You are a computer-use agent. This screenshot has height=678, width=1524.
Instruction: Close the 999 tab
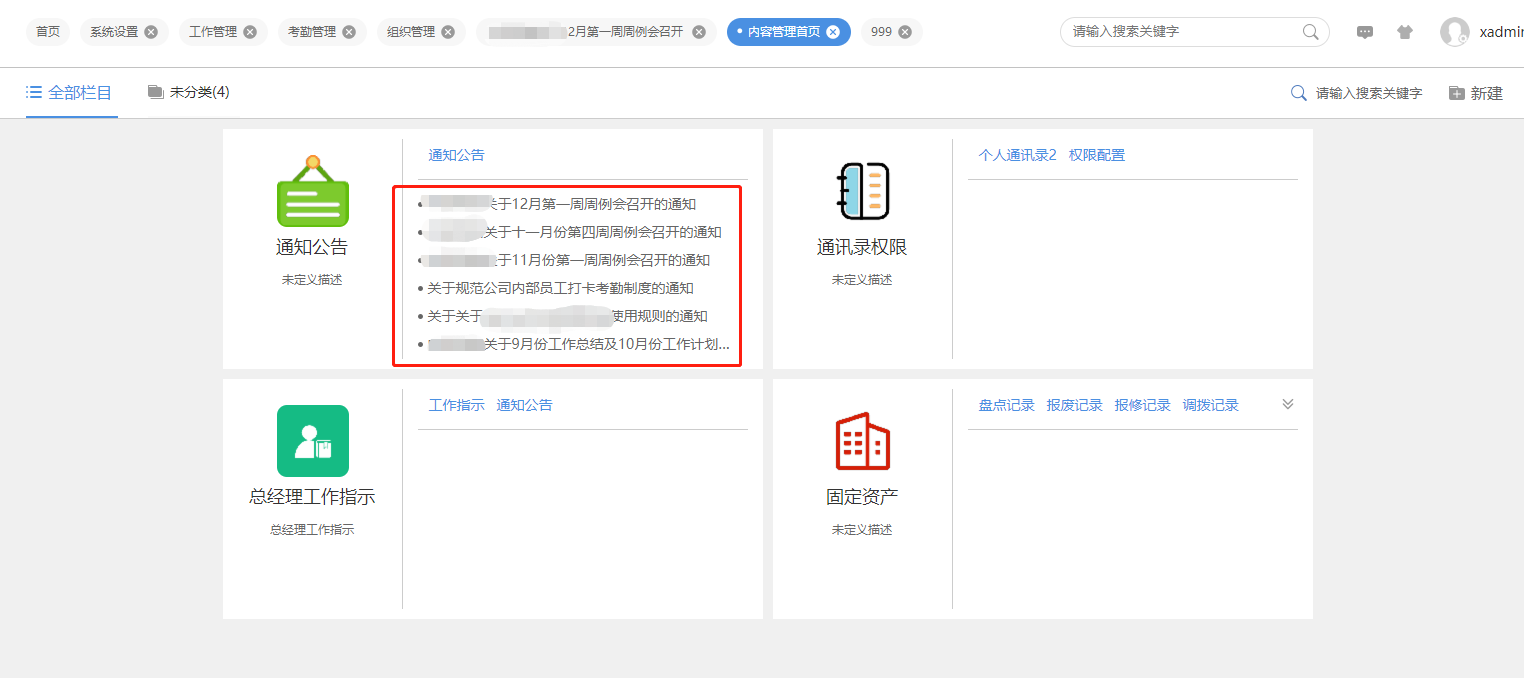pos(905,32)
